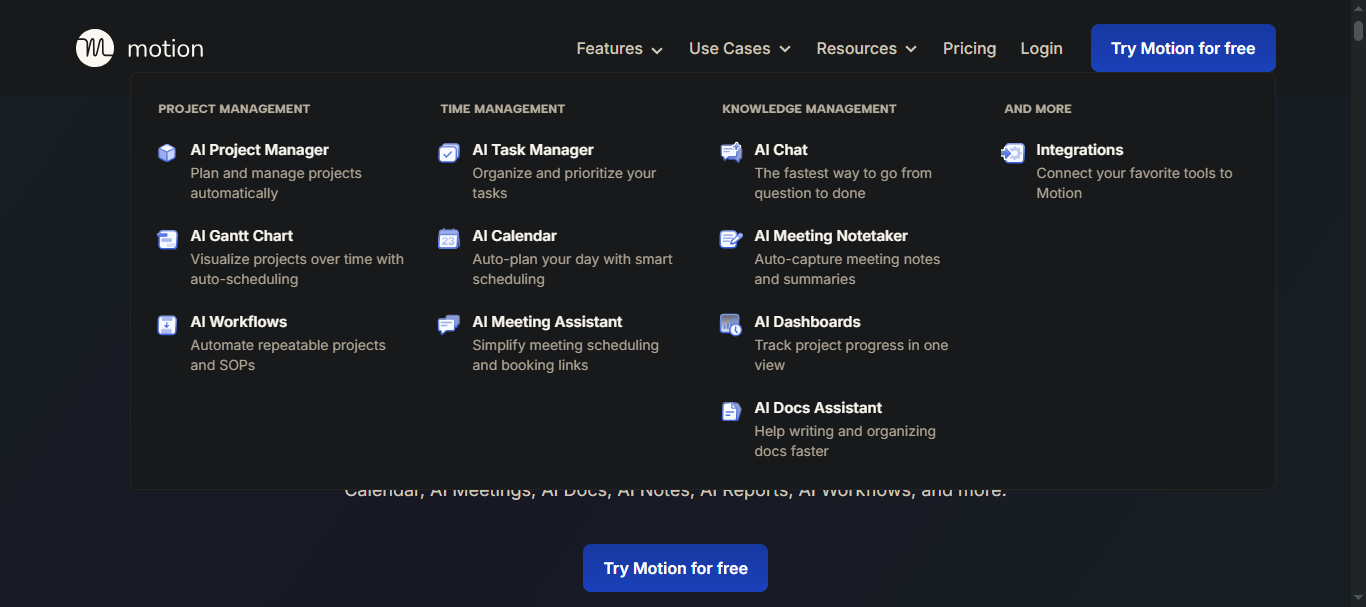Image resolution: width=1366 pixels, height=607 pixels.
Task: Click the AI Meeting Notetaker icon
Action: tap(731, 239)
